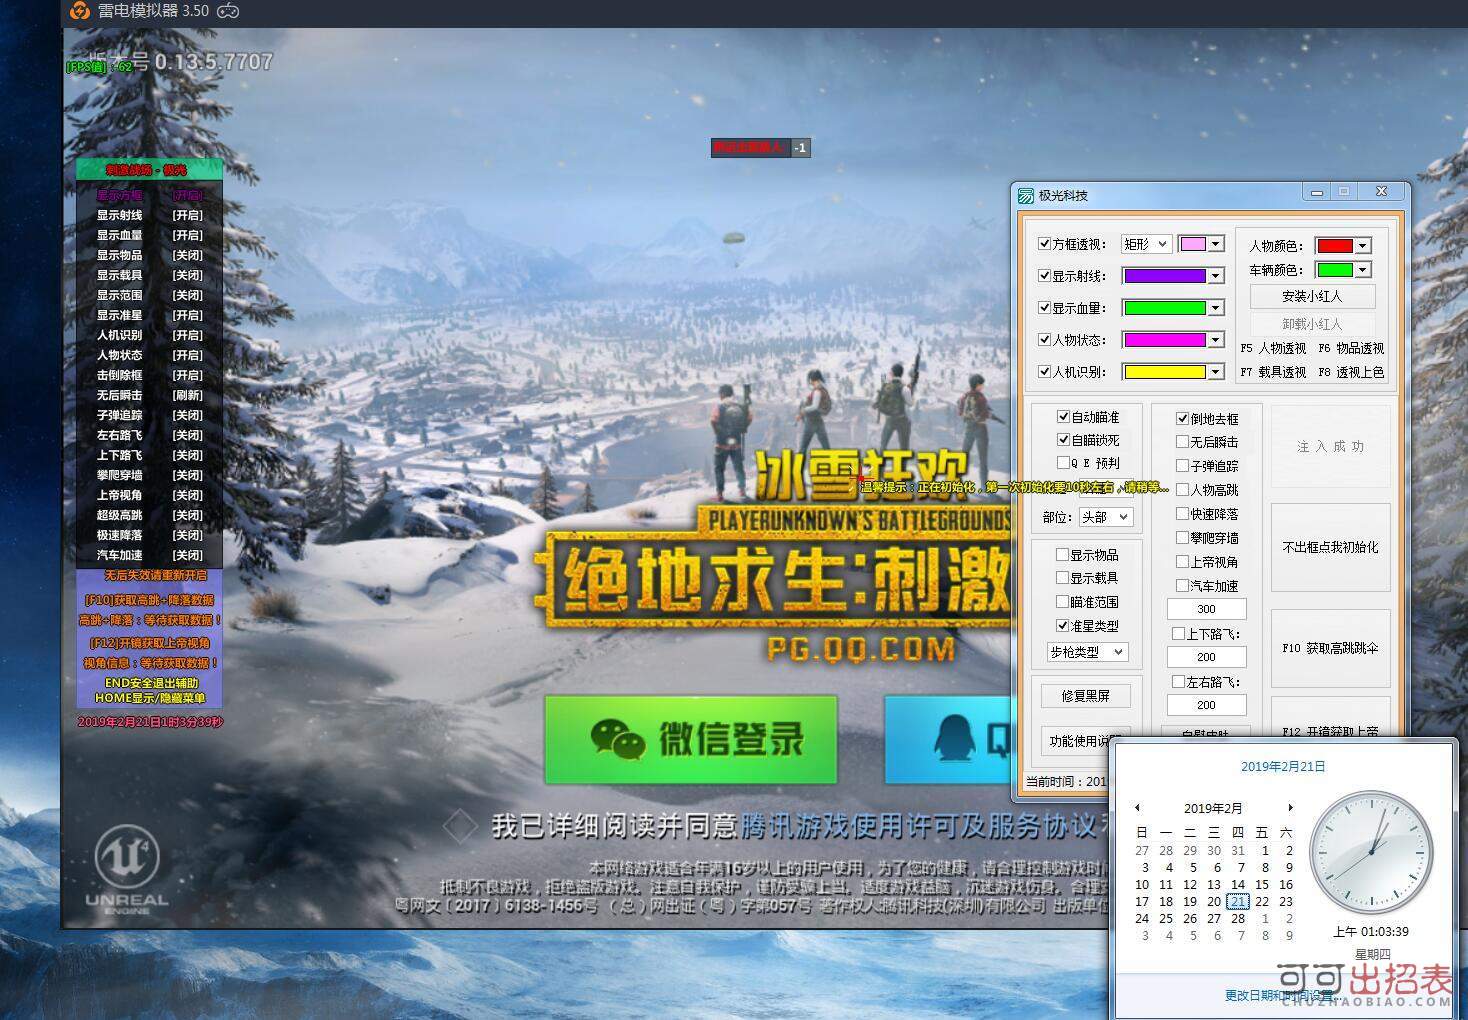Check 瞄准范围 option

(x=1063, y=601)
